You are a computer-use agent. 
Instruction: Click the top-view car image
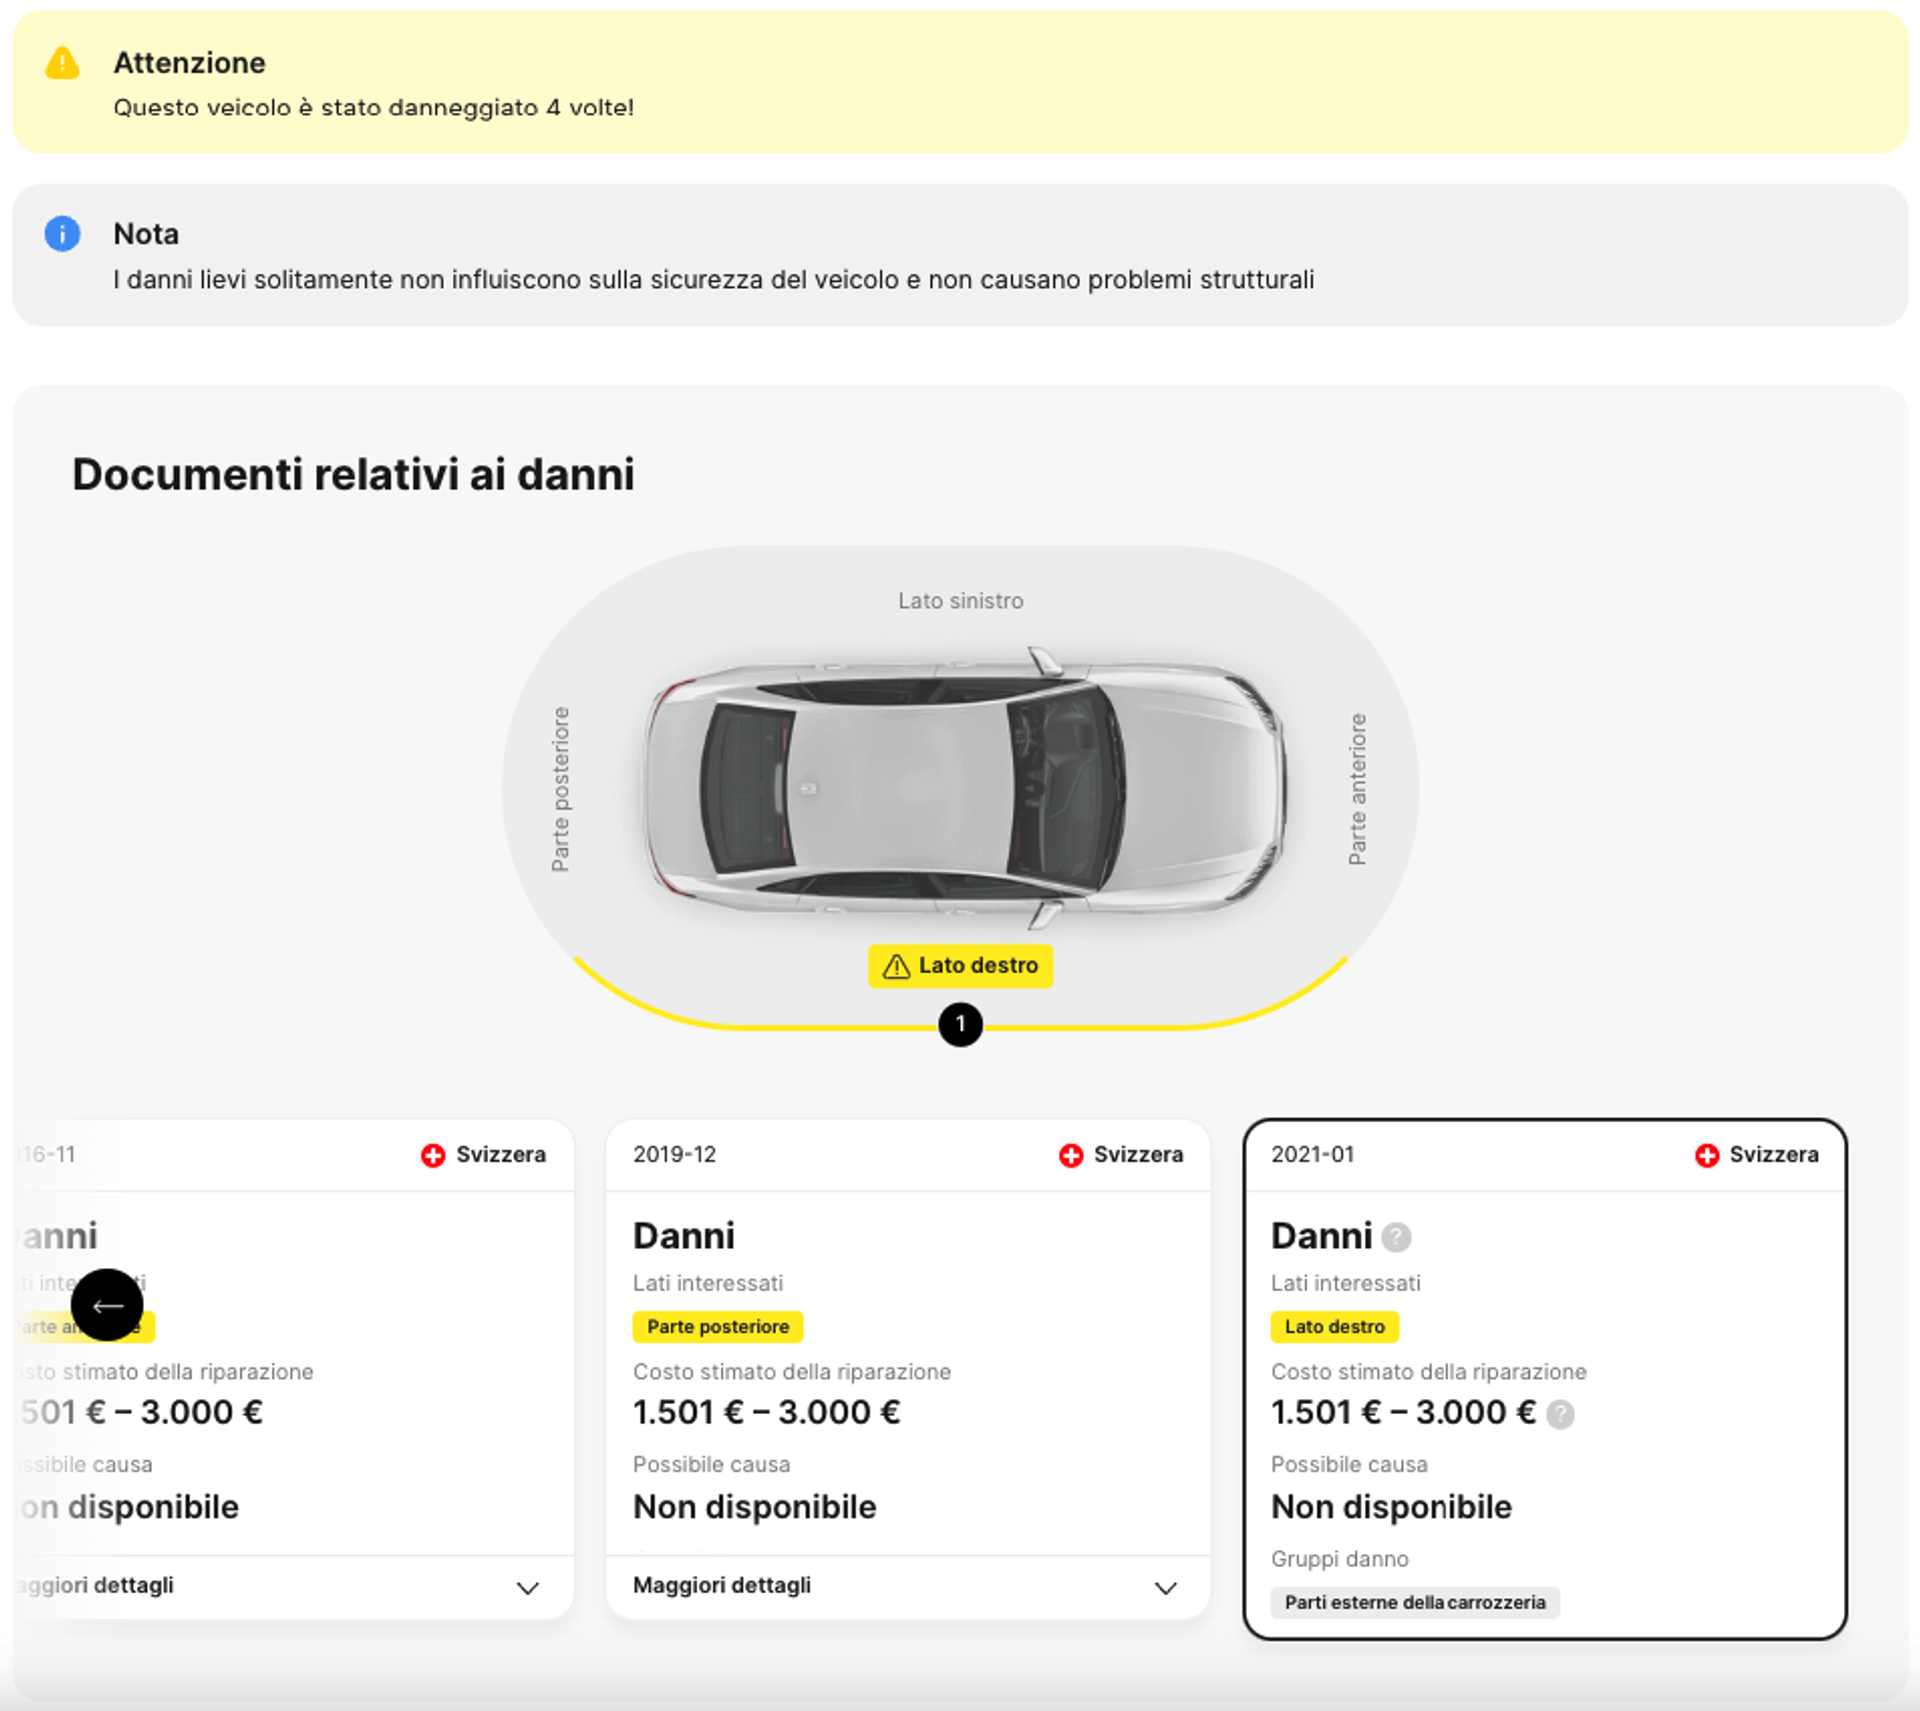pyautogui.click(x=965, y=789)
